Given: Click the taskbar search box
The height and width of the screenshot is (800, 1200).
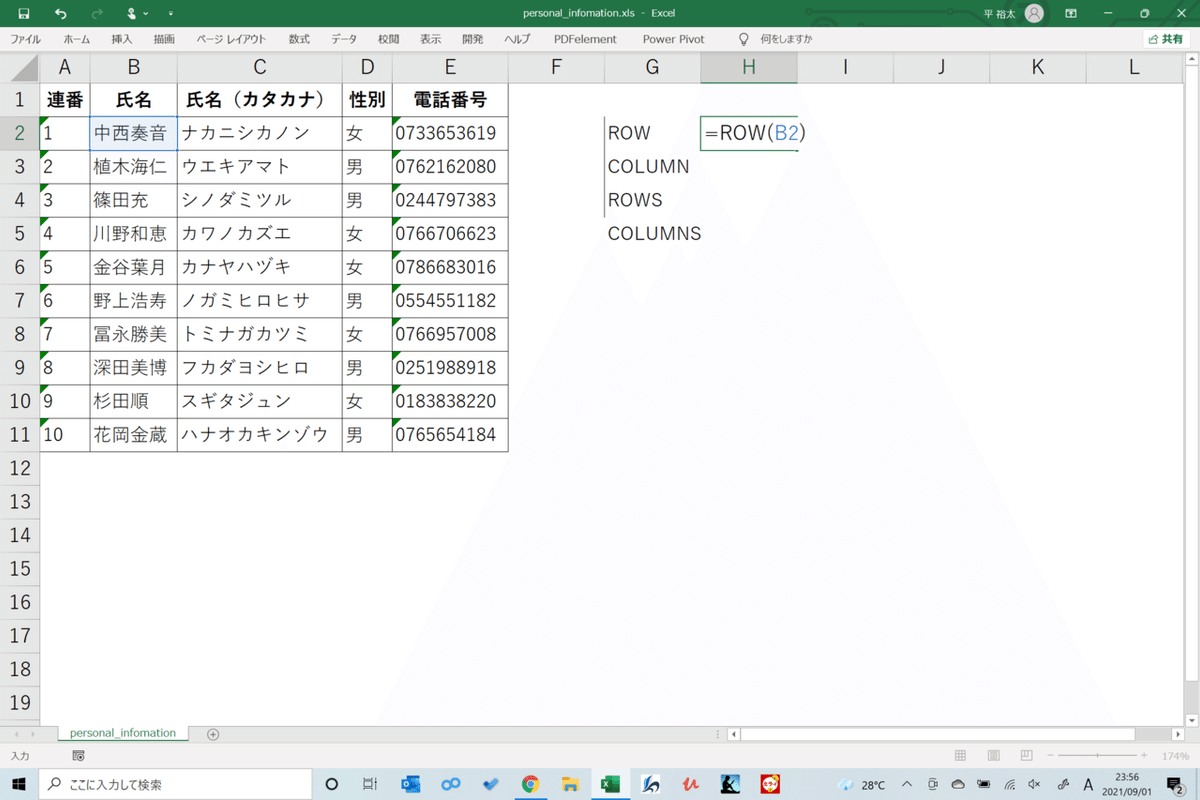Looking at the screenshot, I should pyautogui.click(x=175, y=785).
